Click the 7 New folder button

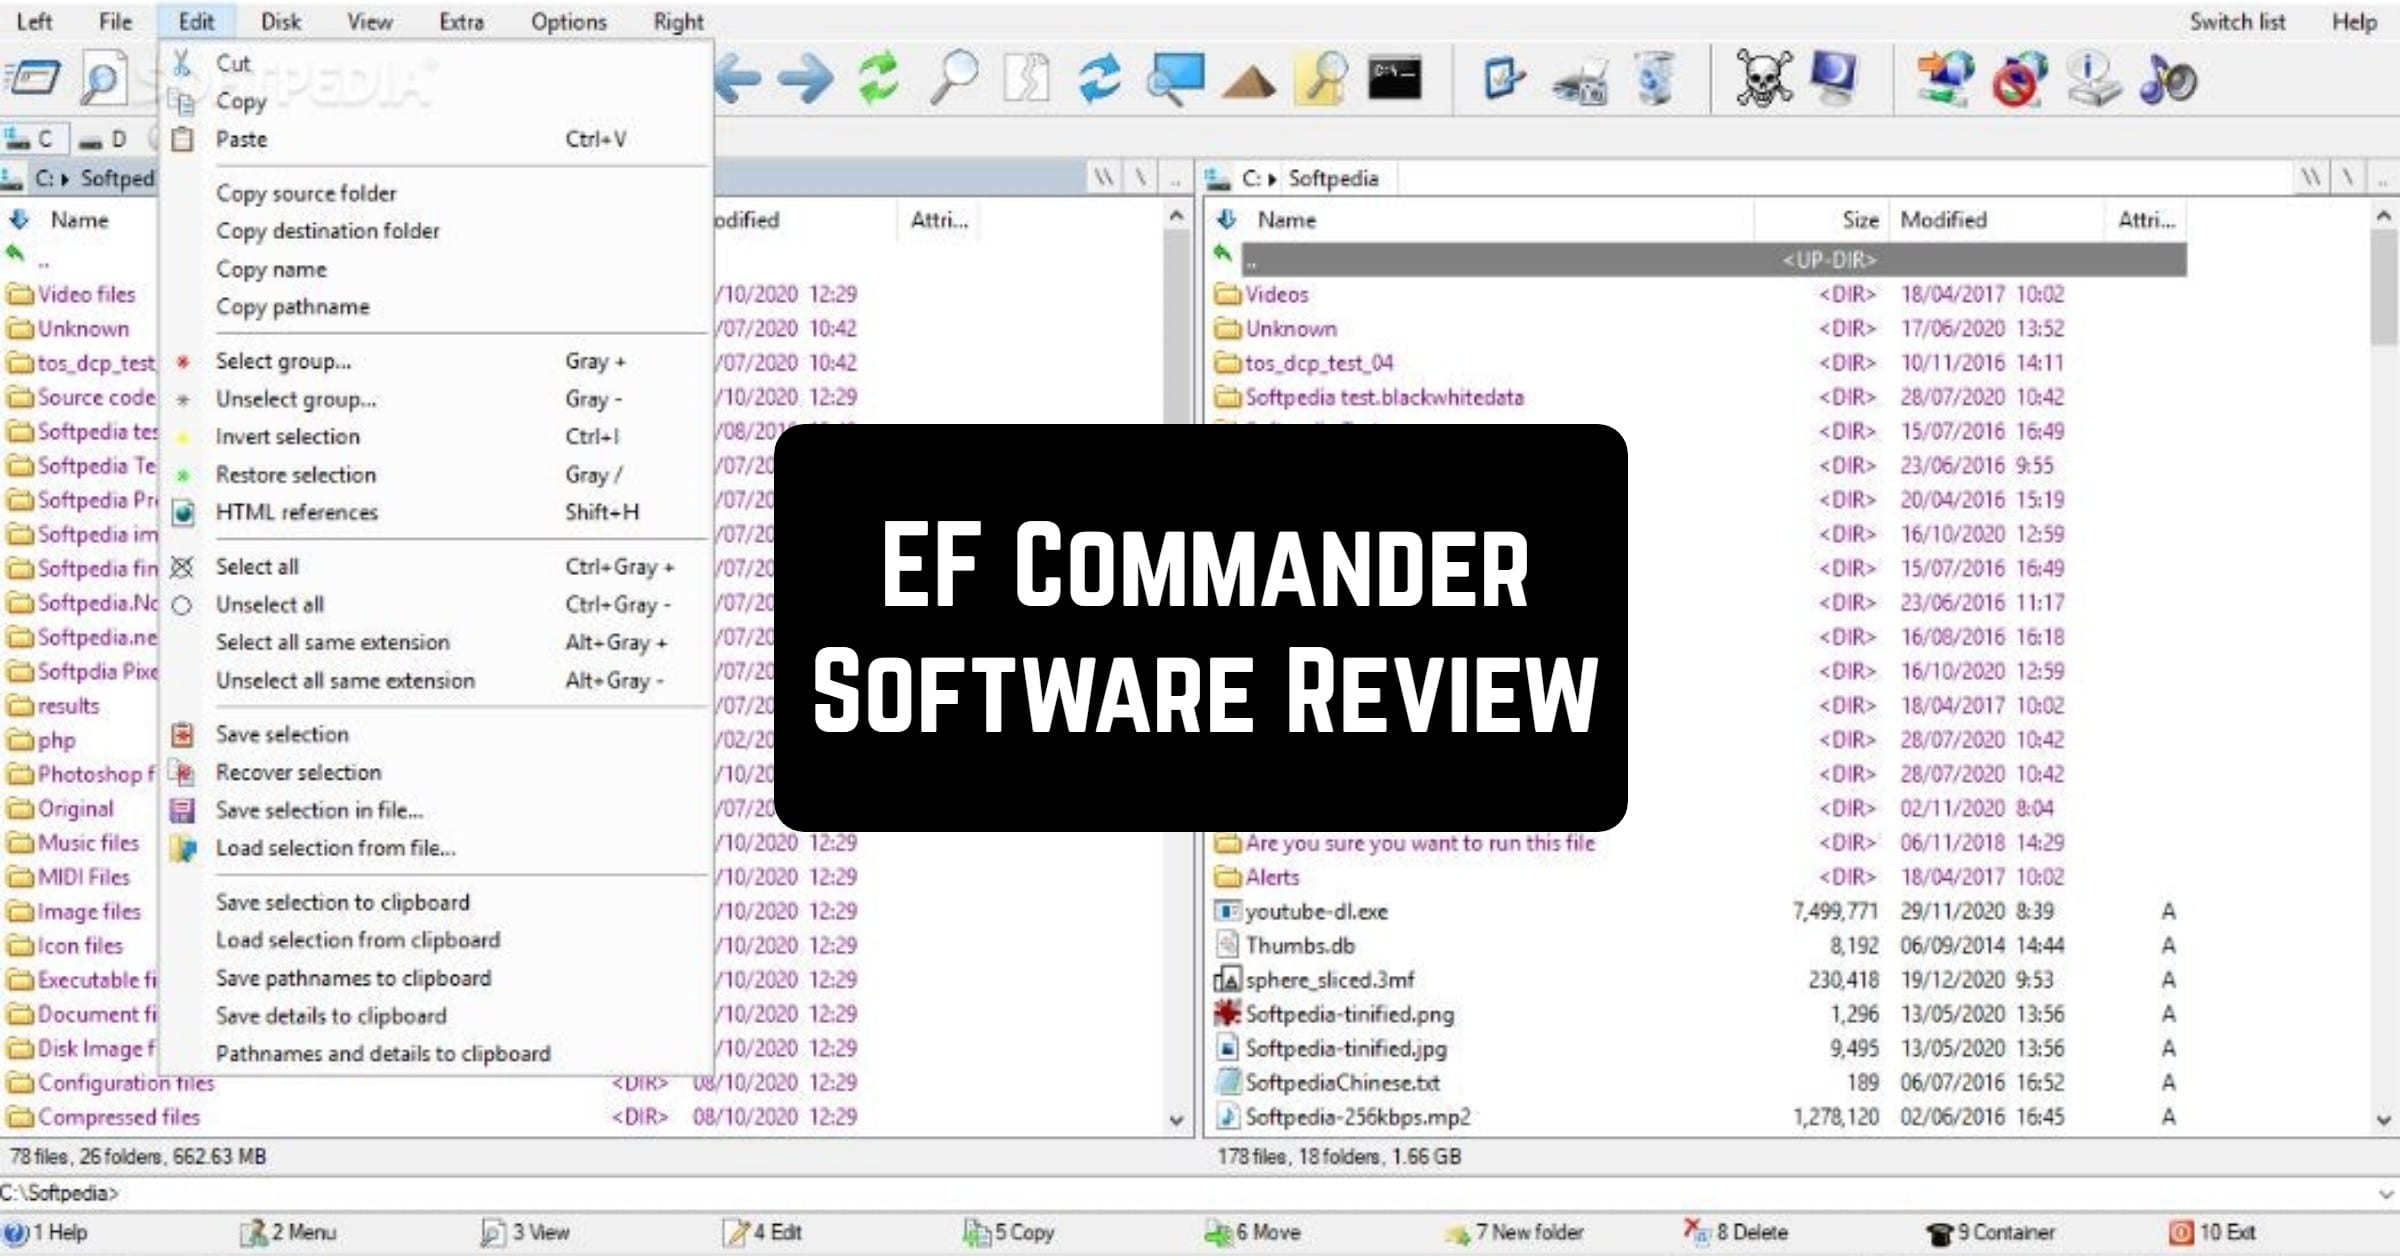point(1514,1233)
